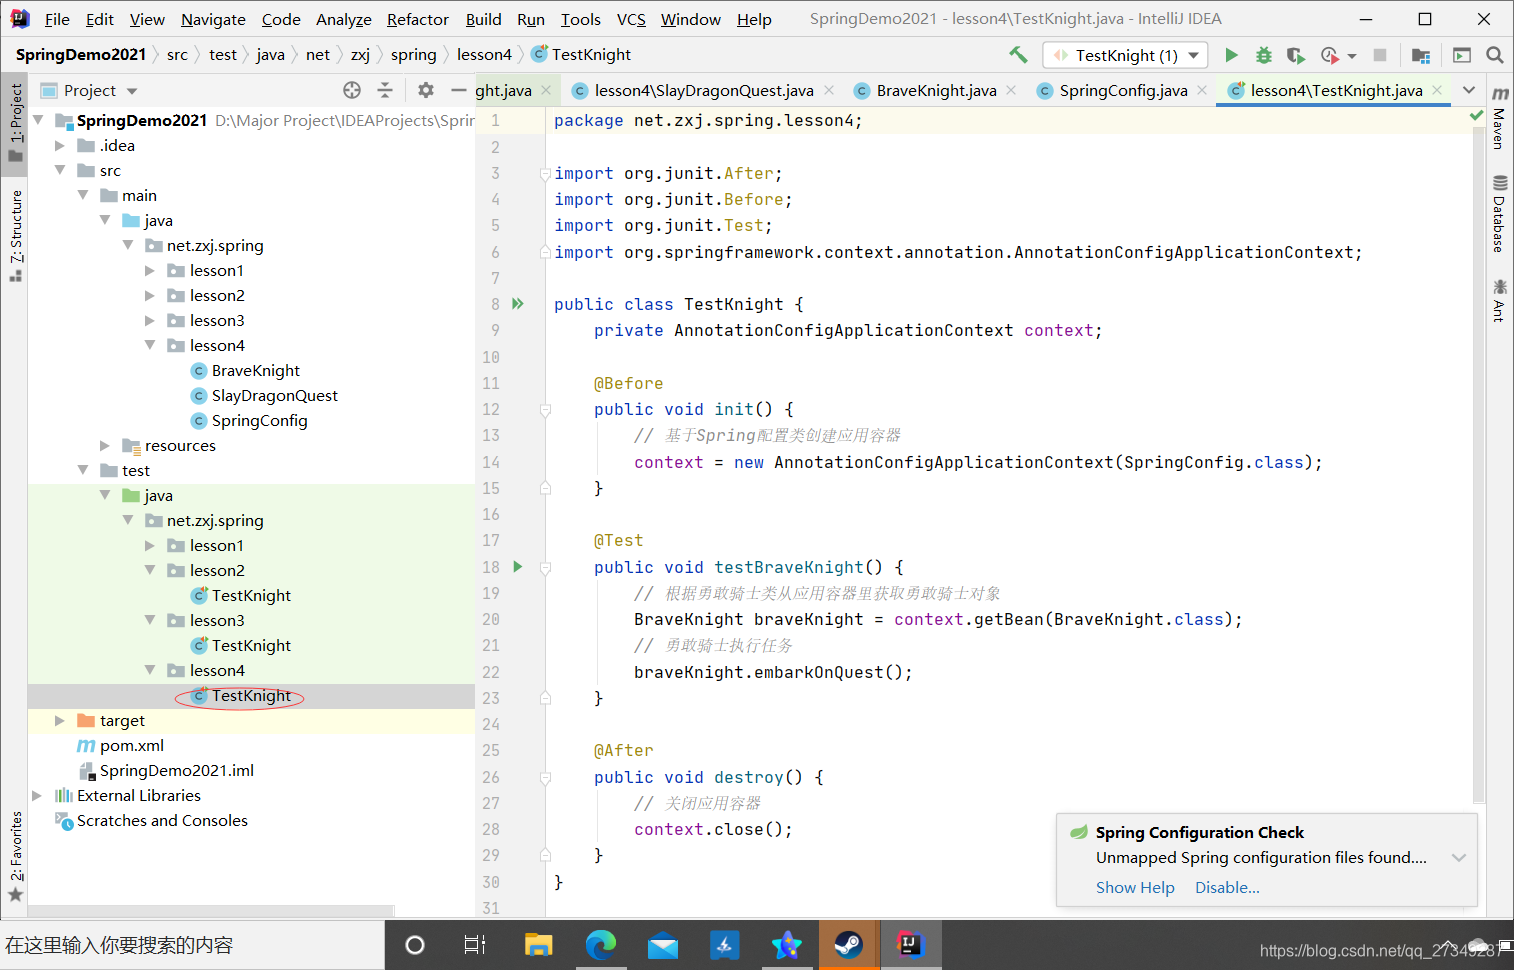This screenshot has width=1514, height=970.
Task: Open the Analyze menu
Action: pyautogui.click(x=344, y=19)
